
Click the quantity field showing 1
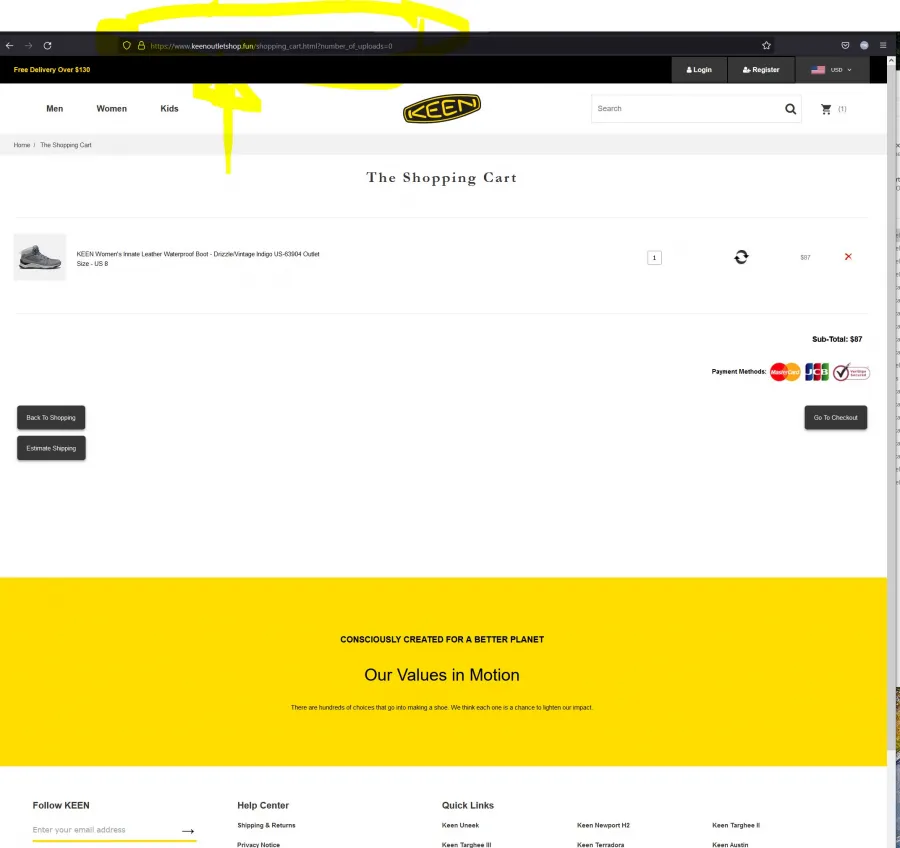[x=654, y=258]
